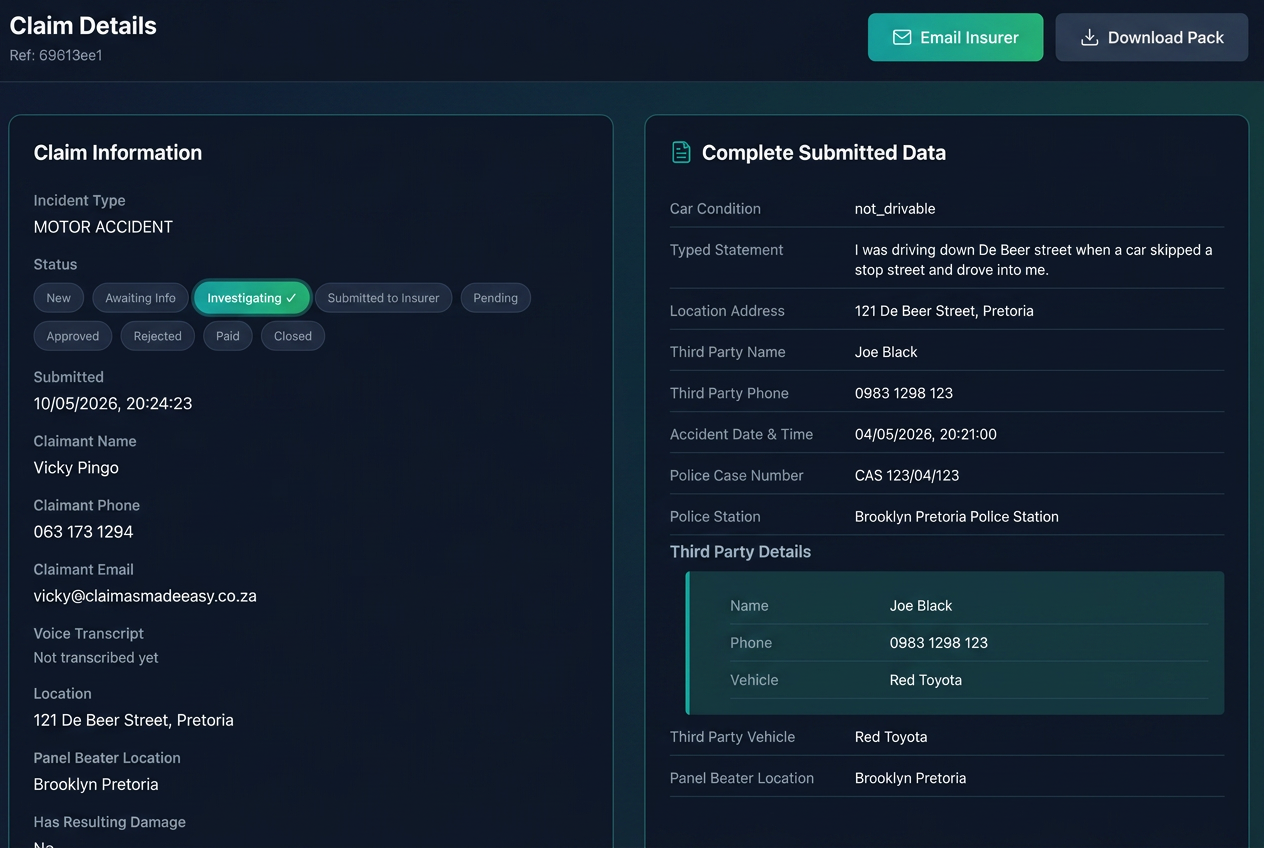Set status to New
The width and height of the screenshot is (1264, 848).
pos(59,298)
